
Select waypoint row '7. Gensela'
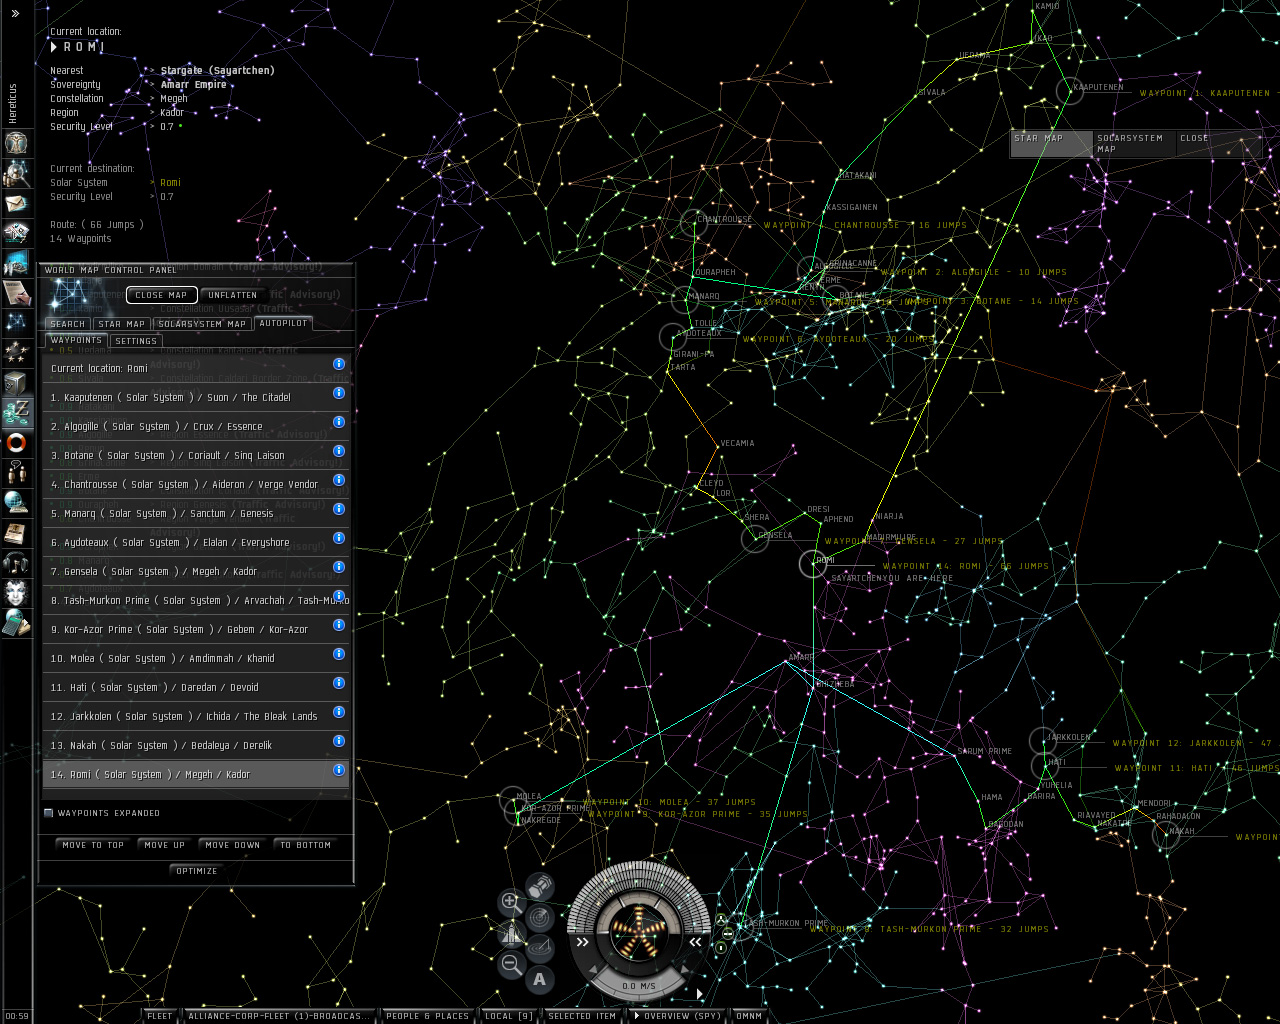196,571
